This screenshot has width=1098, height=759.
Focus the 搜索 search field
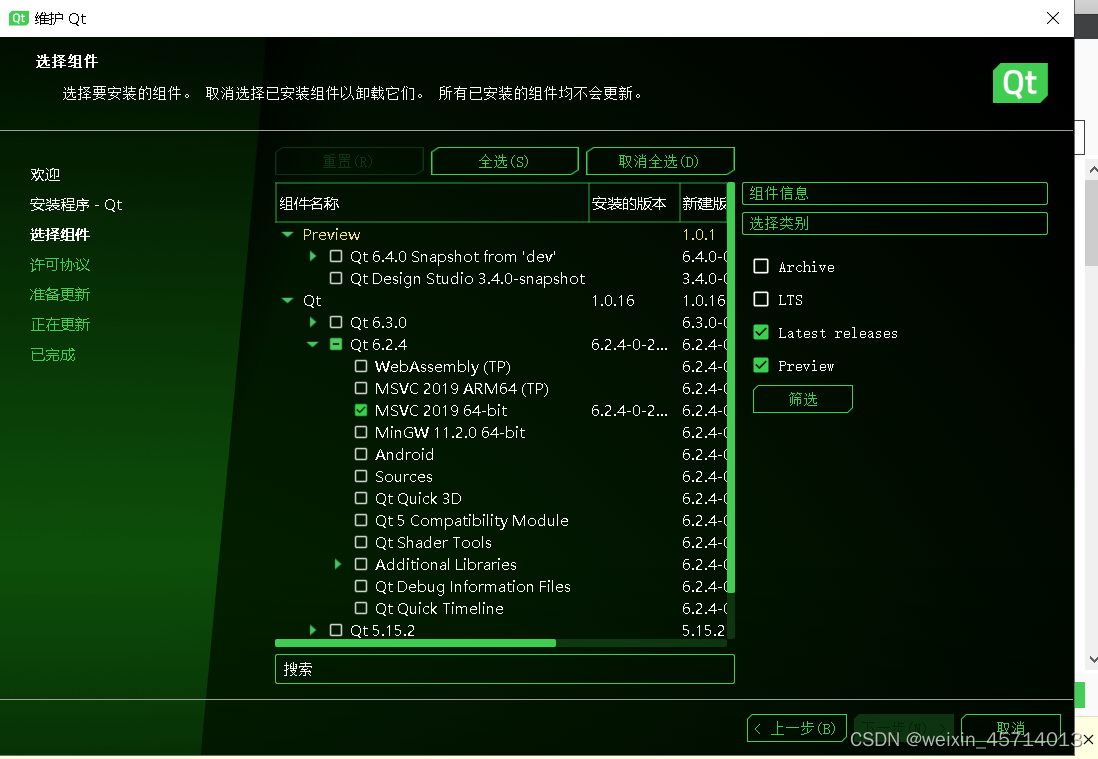tap(505, 669)
